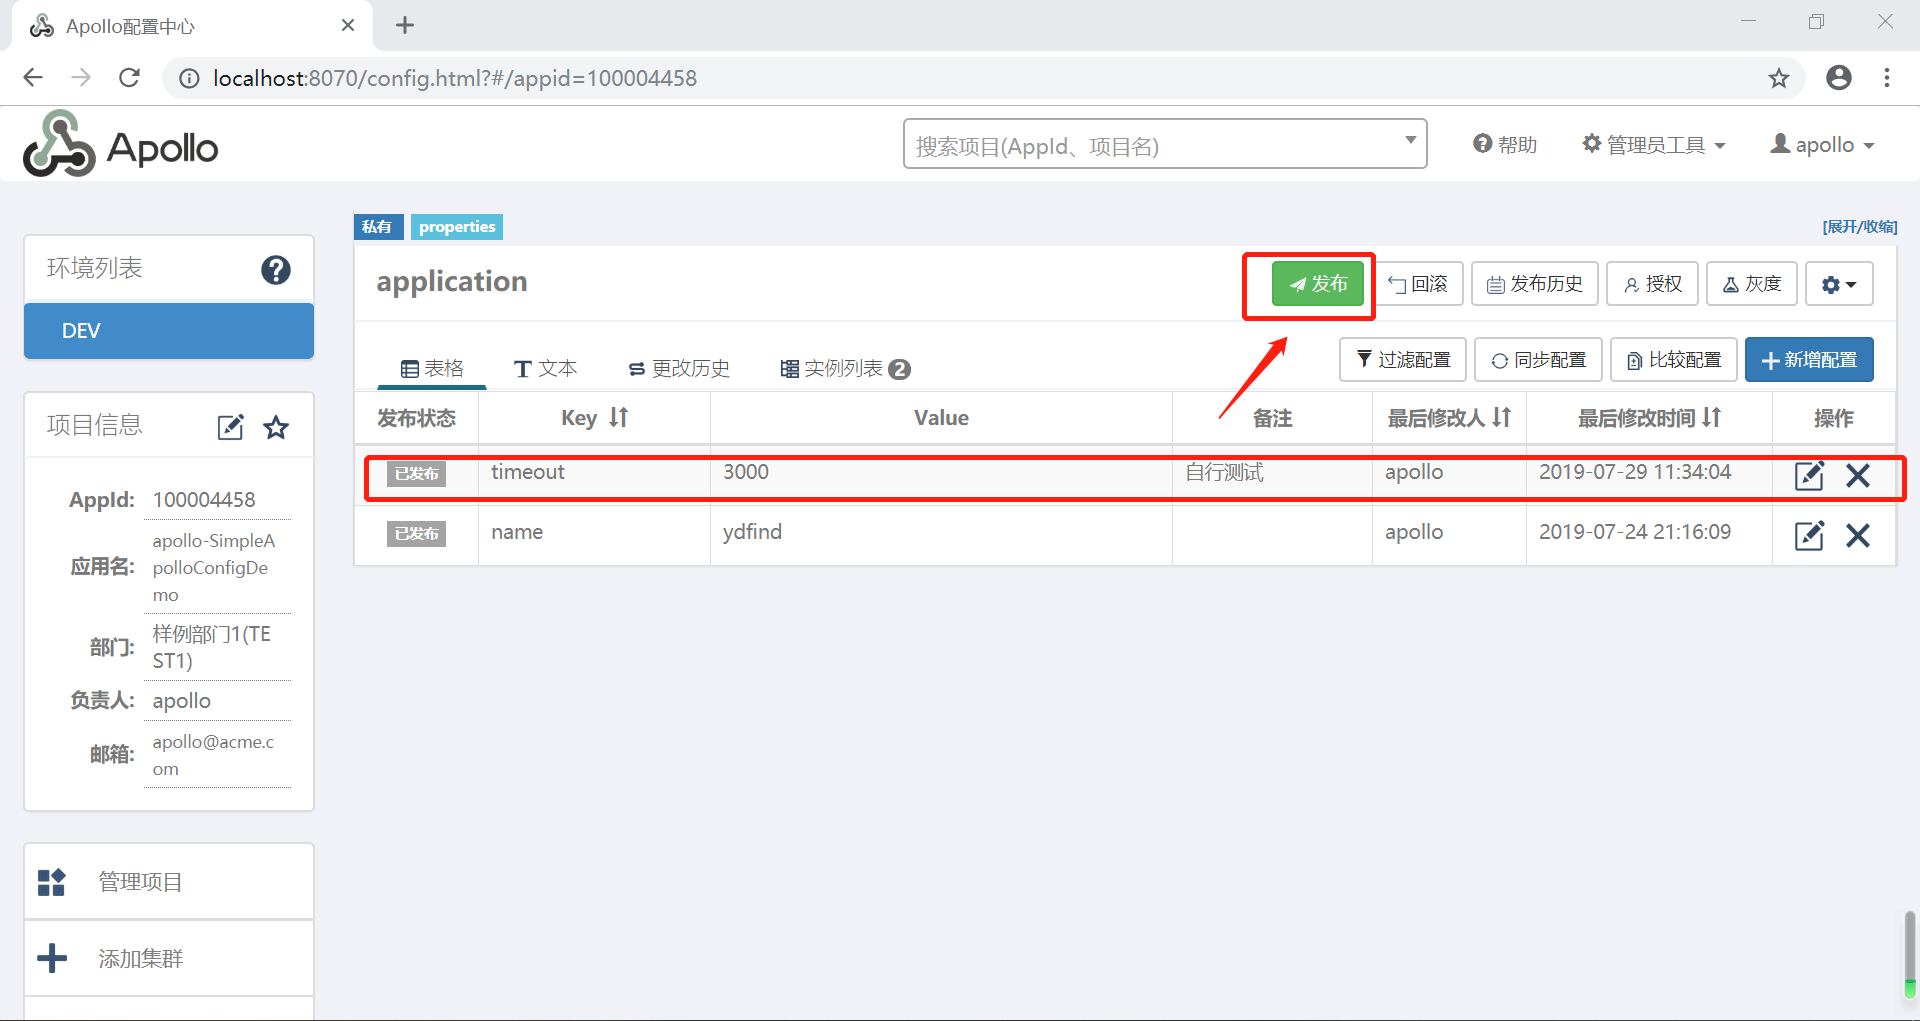1920x1021 pixels.
Task: Open environment list help question mark
Action: (276, 269)
